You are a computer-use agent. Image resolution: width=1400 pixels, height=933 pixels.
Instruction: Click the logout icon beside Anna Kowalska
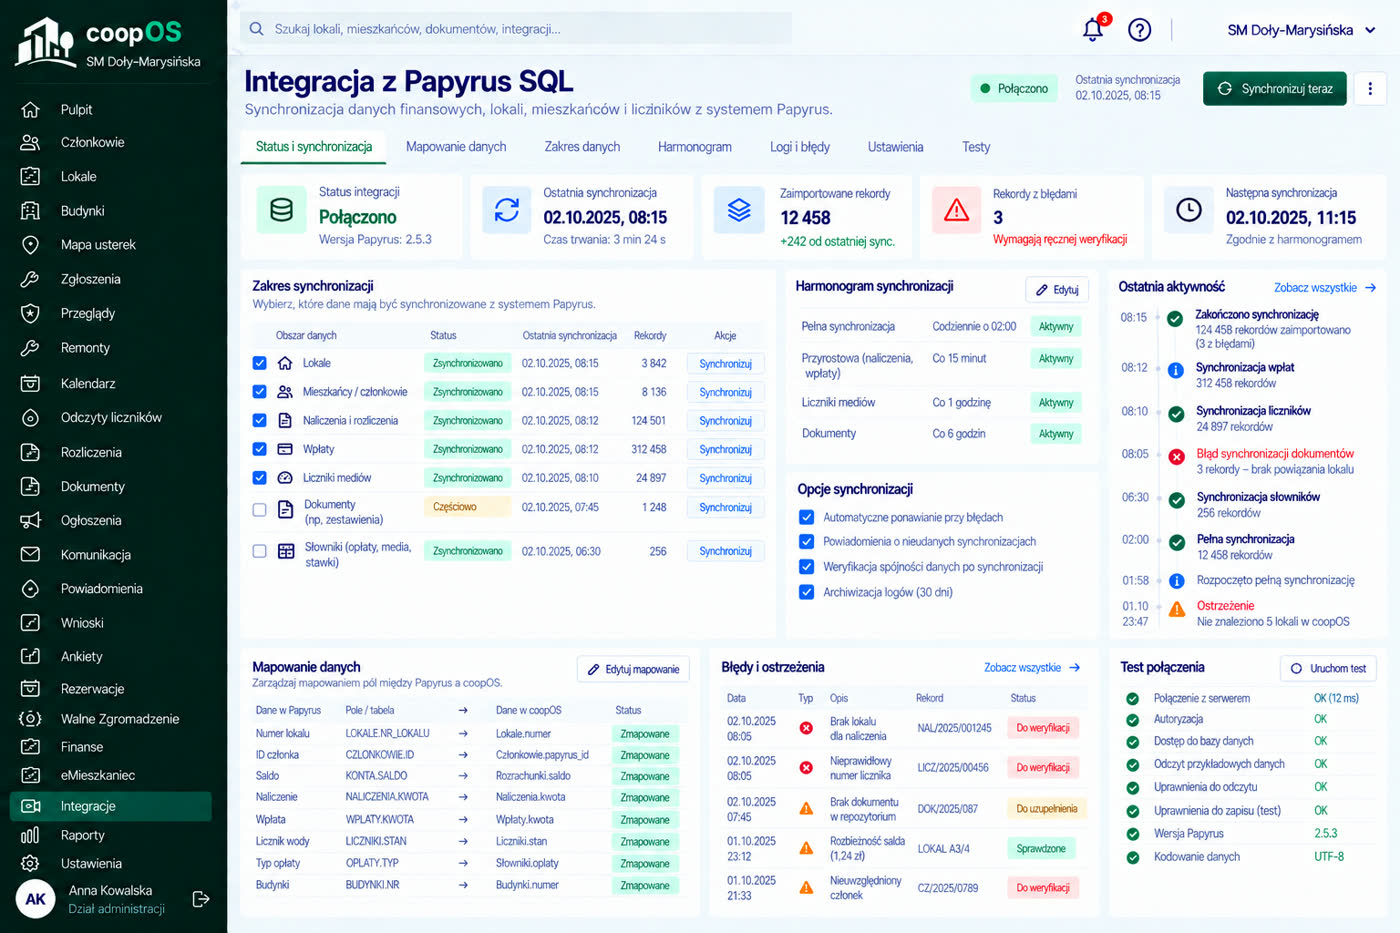[x=201, y=899]
